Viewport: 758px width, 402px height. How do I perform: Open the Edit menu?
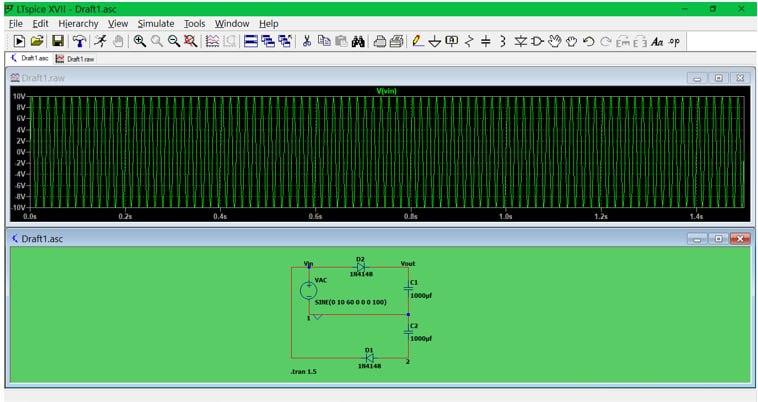(40, 23)
